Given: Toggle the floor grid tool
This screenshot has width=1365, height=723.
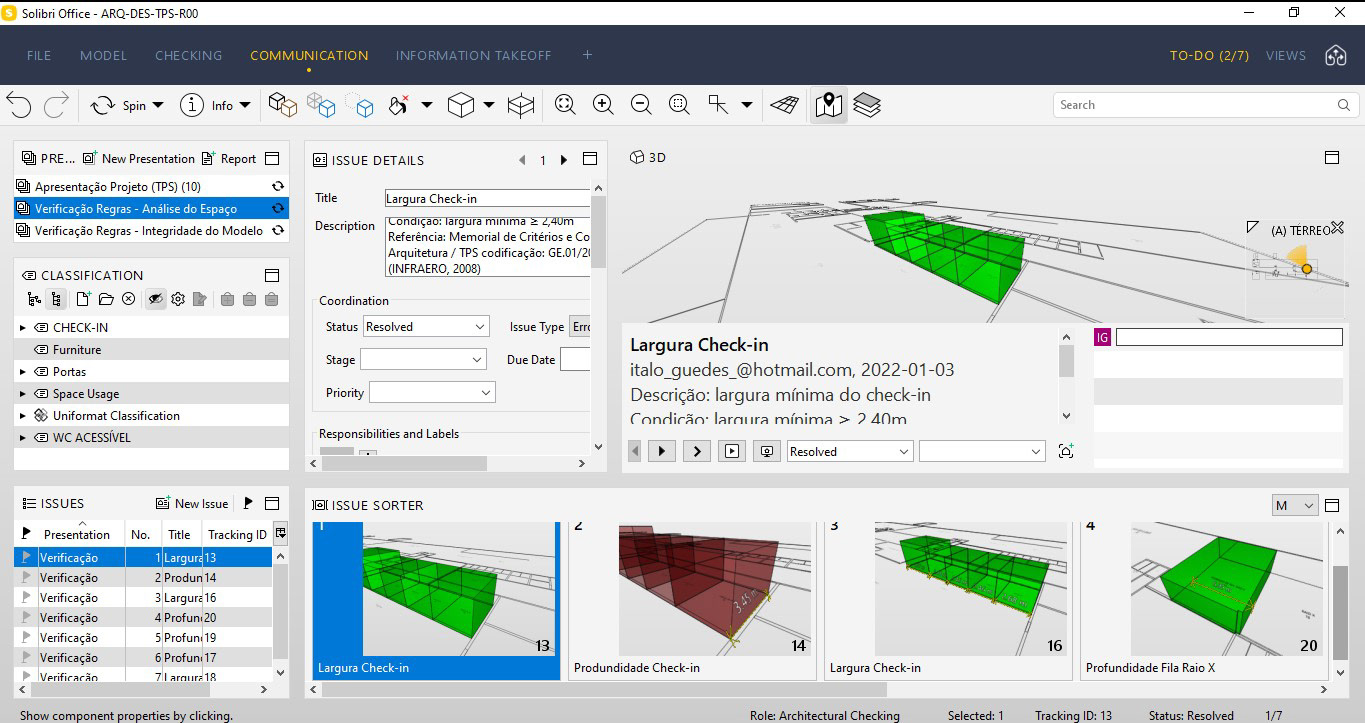Looking at the screenshot, I should (x=785, y=105).
